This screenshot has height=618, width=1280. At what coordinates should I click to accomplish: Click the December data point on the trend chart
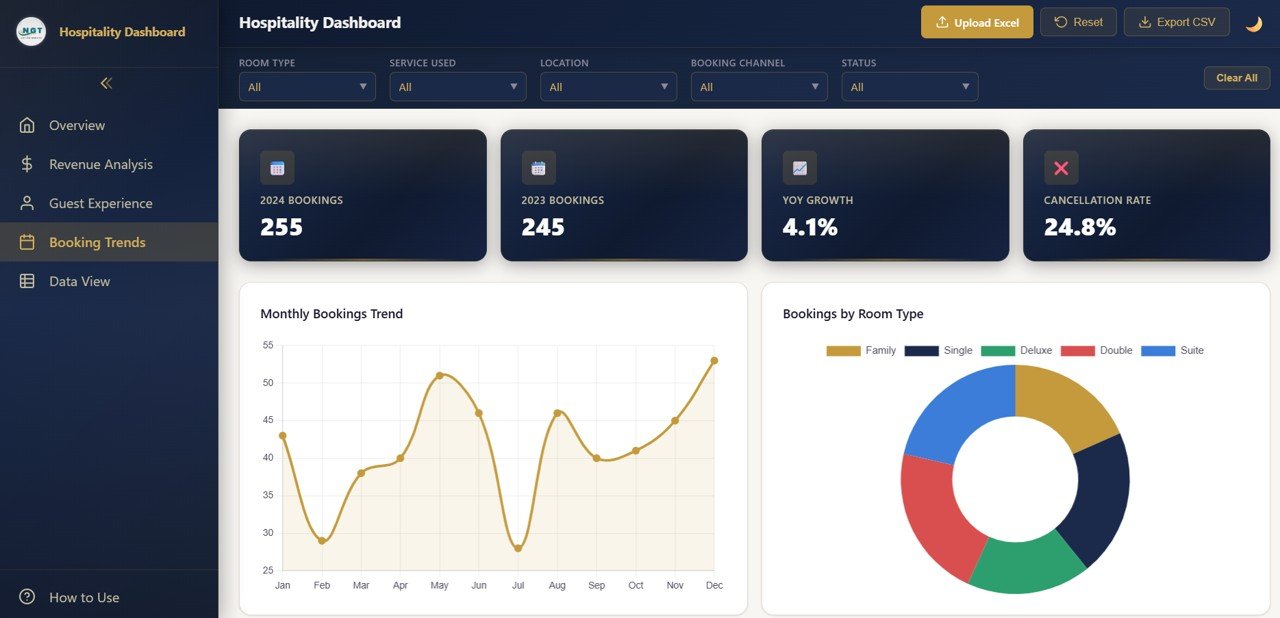point(713,361)
